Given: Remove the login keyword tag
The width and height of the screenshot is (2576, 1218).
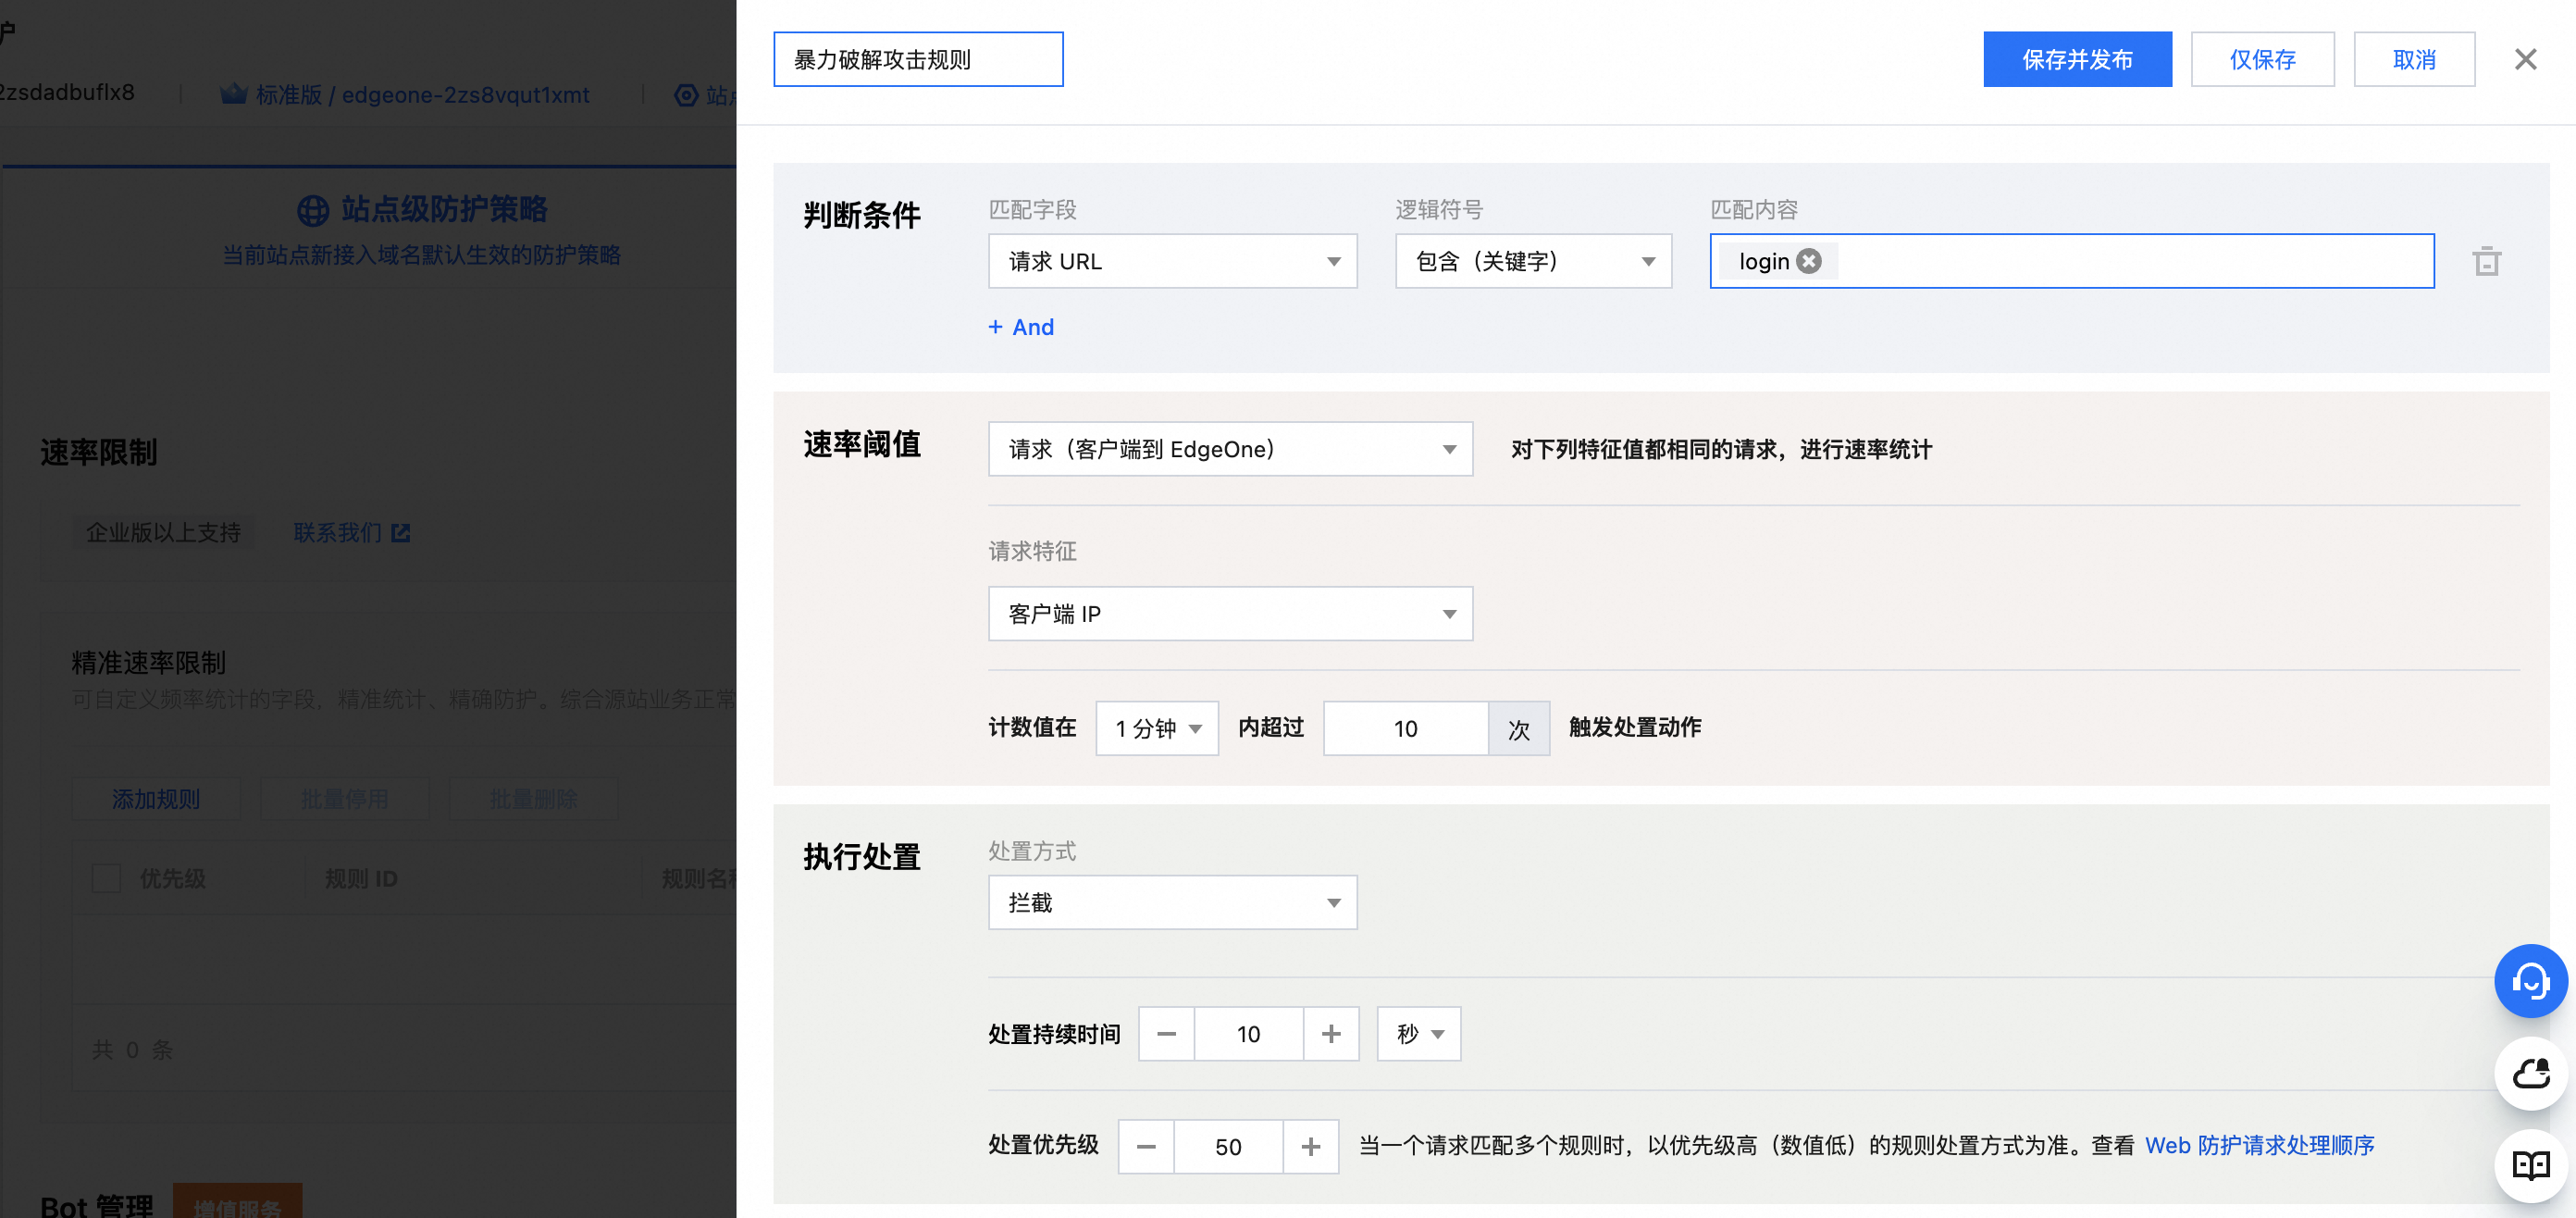Looking at the screenshot, I should [1808, 261].
